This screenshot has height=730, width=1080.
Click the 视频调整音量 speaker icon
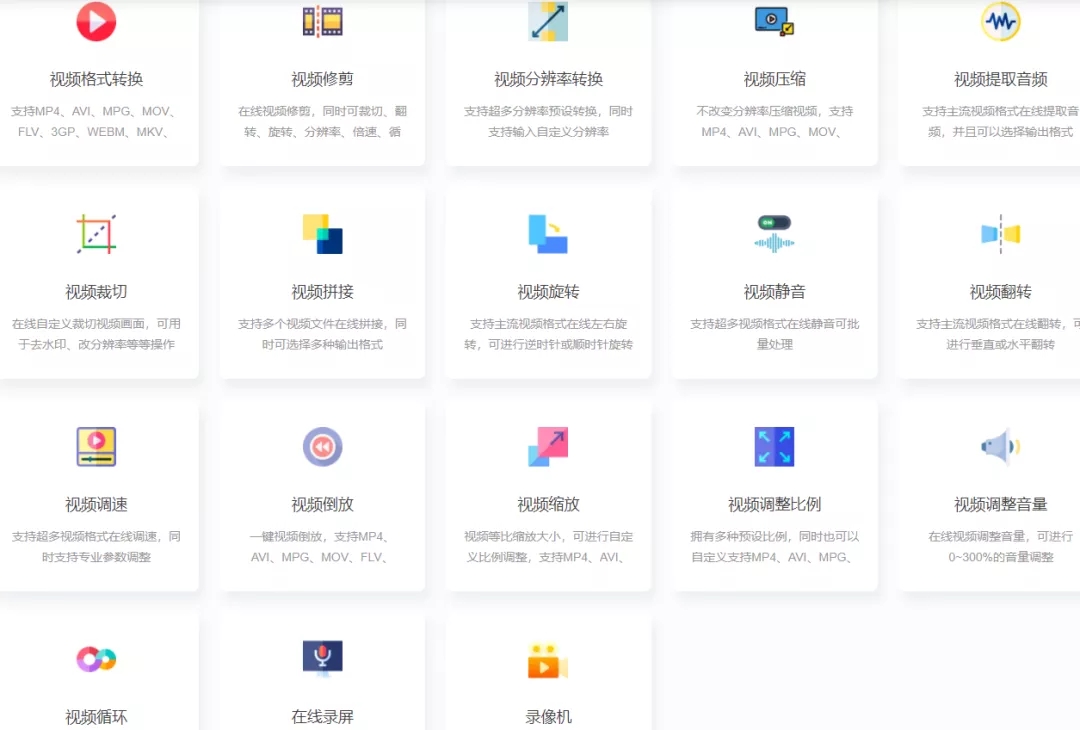point(999,447)
